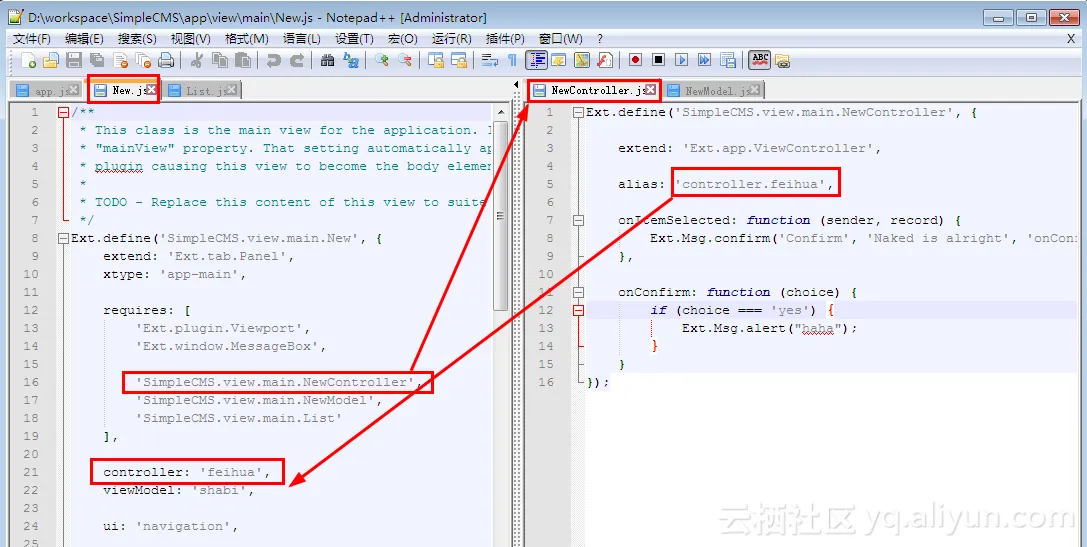Screen dimensions: 1087x547
Task: Open Find with the binoculars icon
Action: tap(328, 61)
